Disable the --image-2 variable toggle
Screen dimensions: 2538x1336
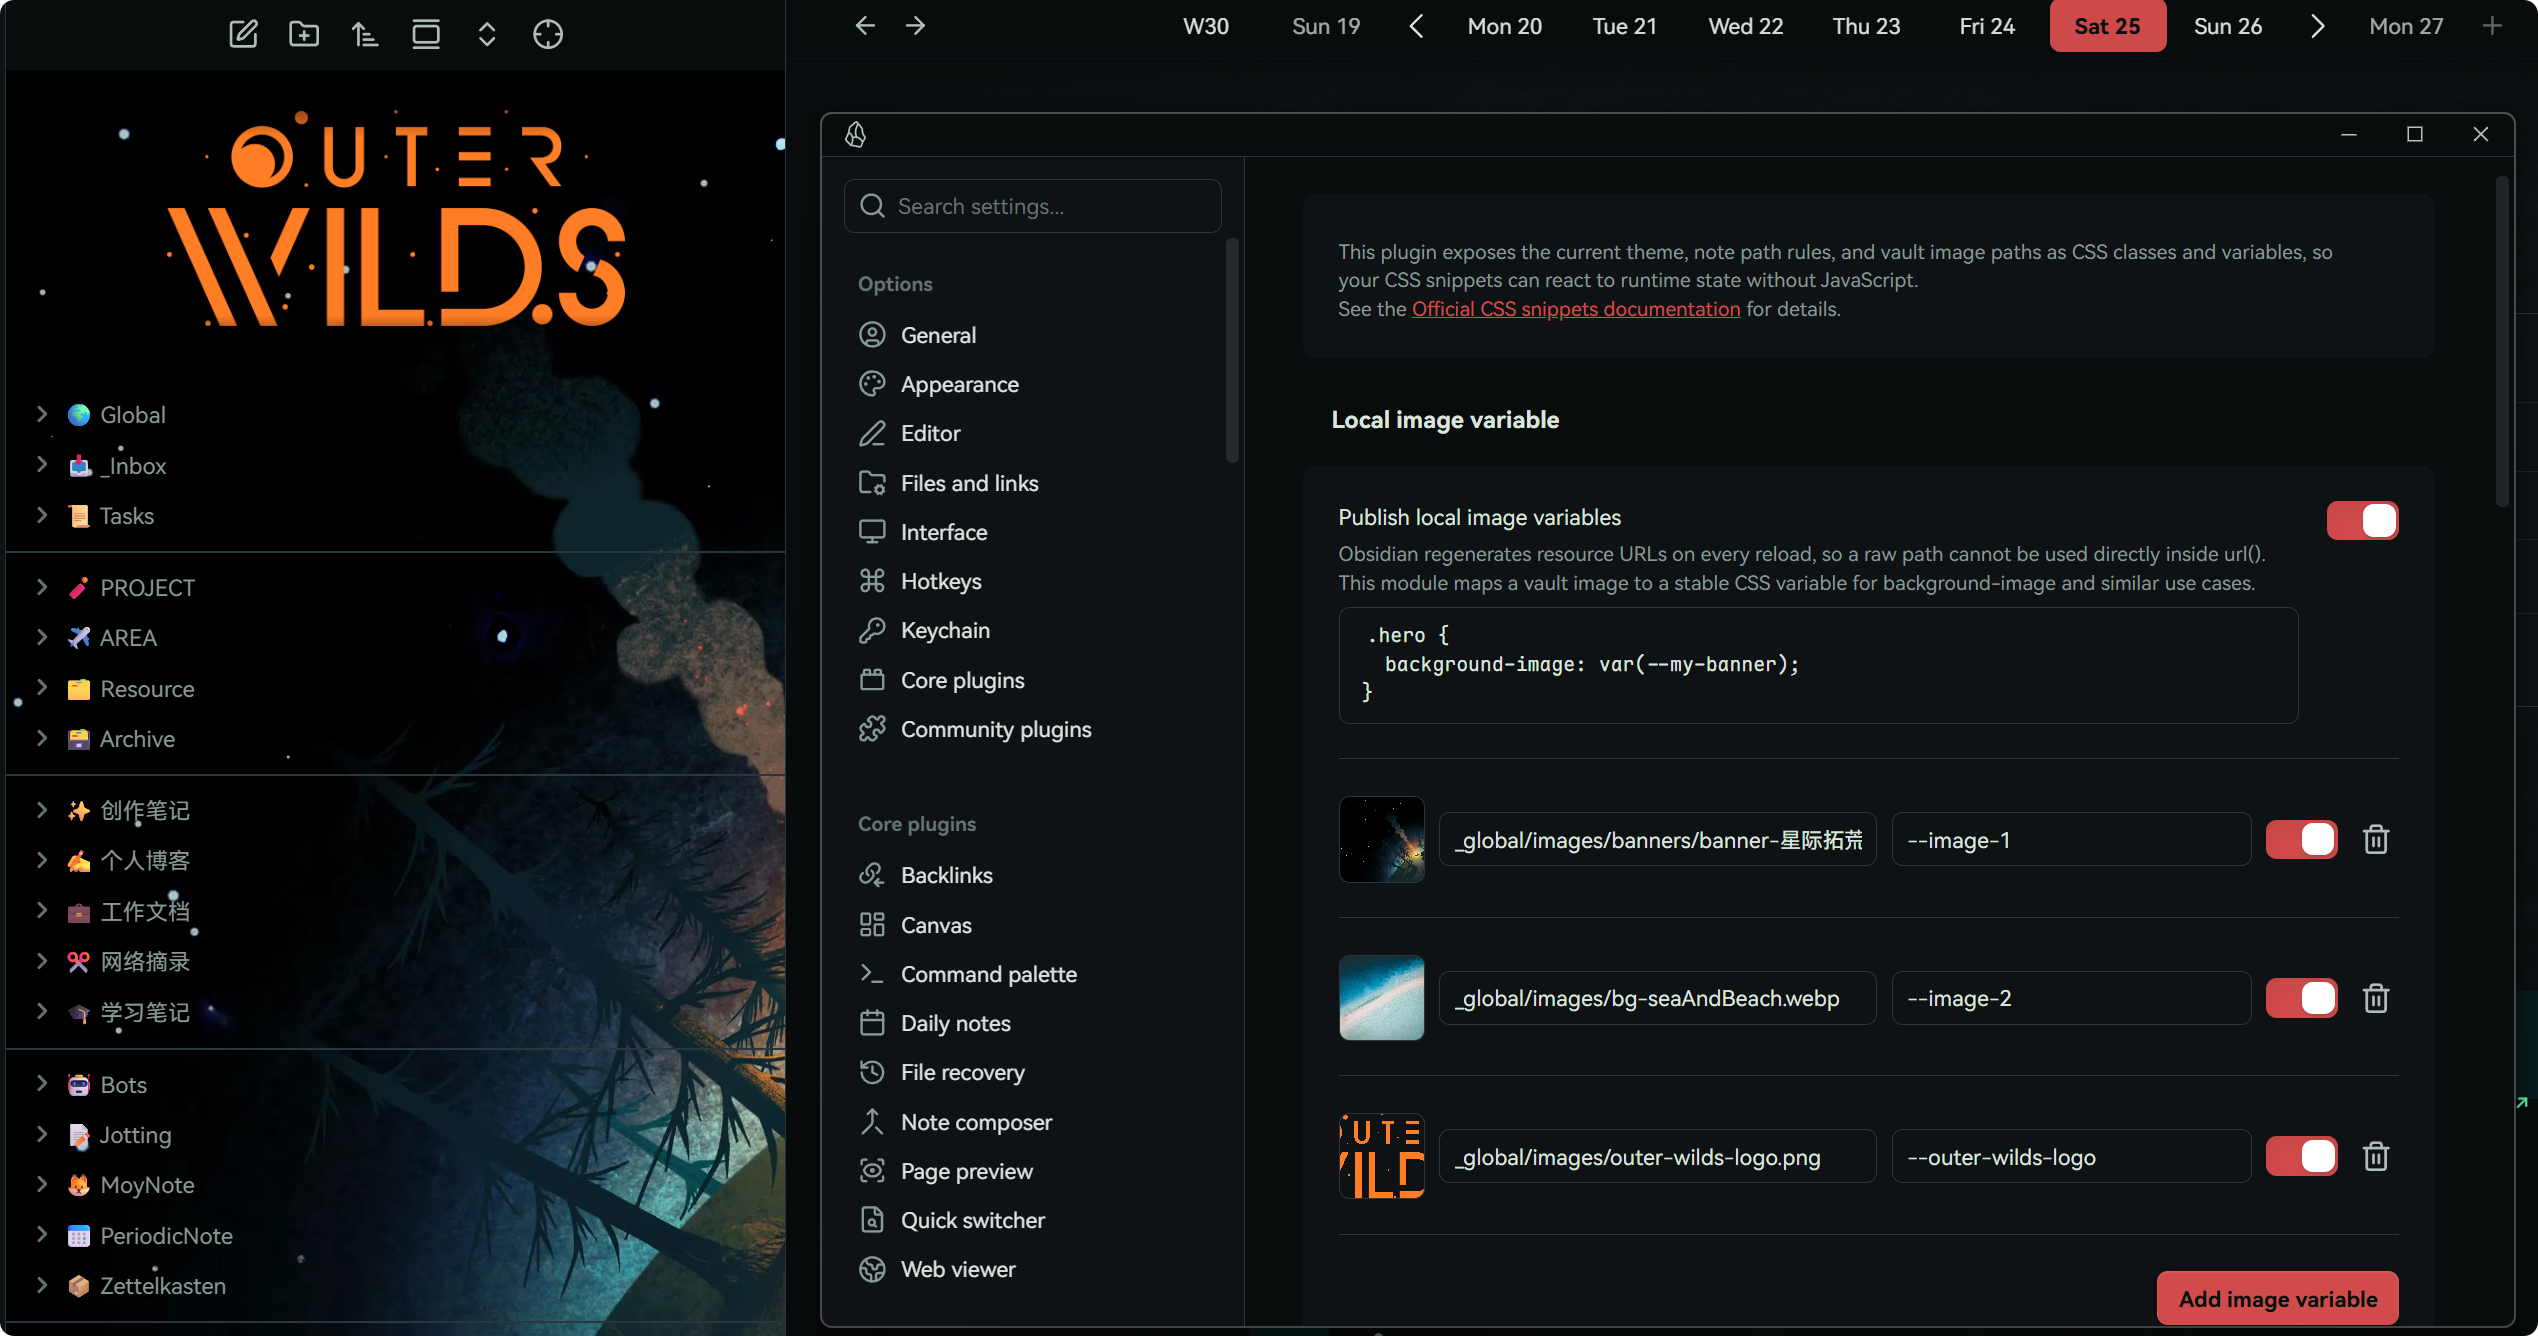tap(2301, 998)
